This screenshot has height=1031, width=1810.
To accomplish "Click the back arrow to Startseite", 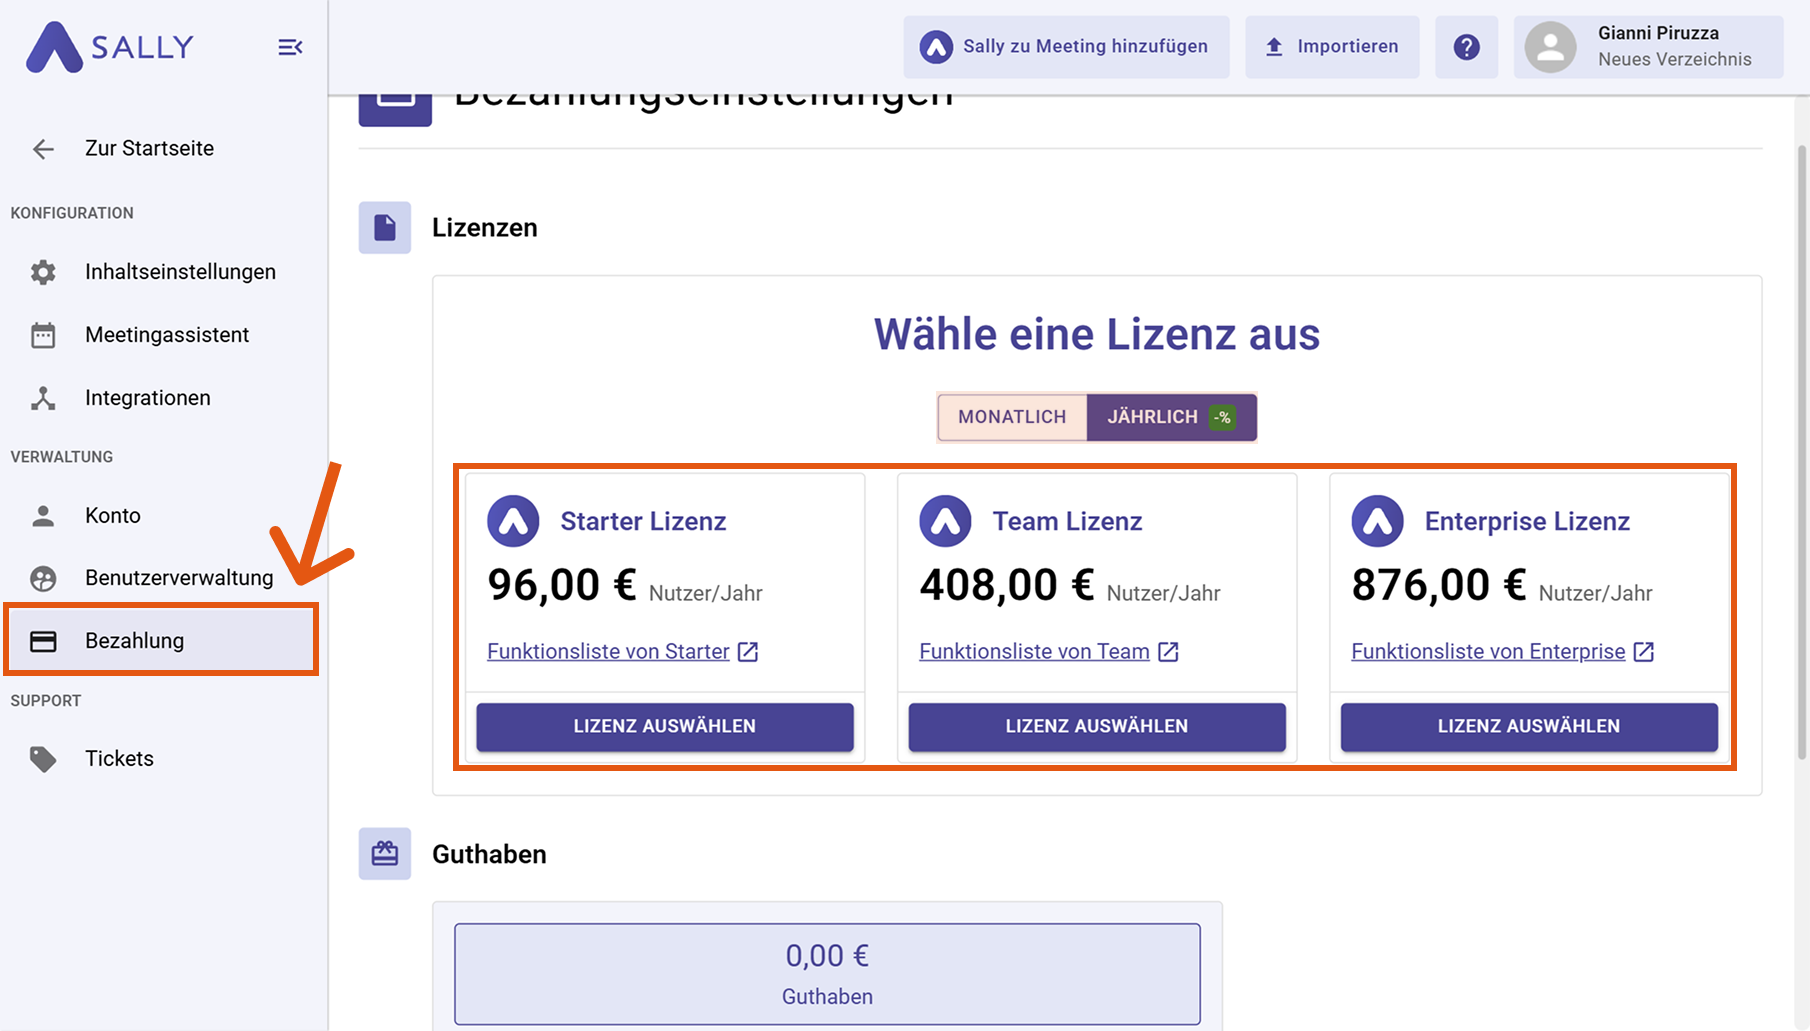I will [x=43, y=149].
